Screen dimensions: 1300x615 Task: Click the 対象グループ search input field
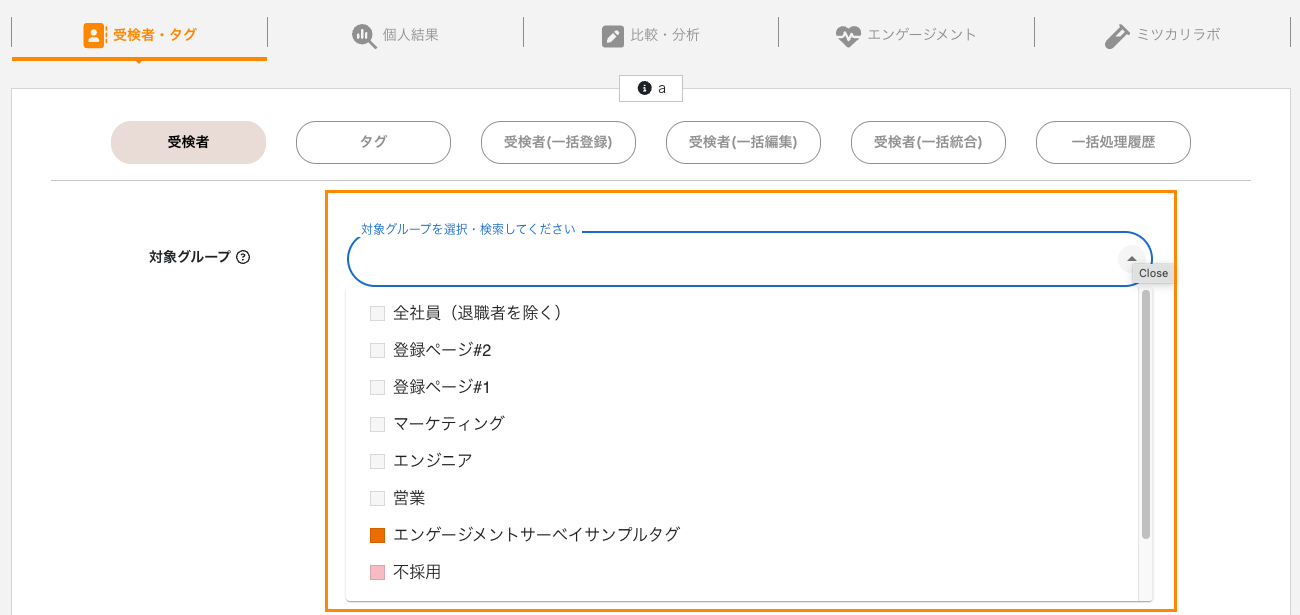click(x=735, y=259)
